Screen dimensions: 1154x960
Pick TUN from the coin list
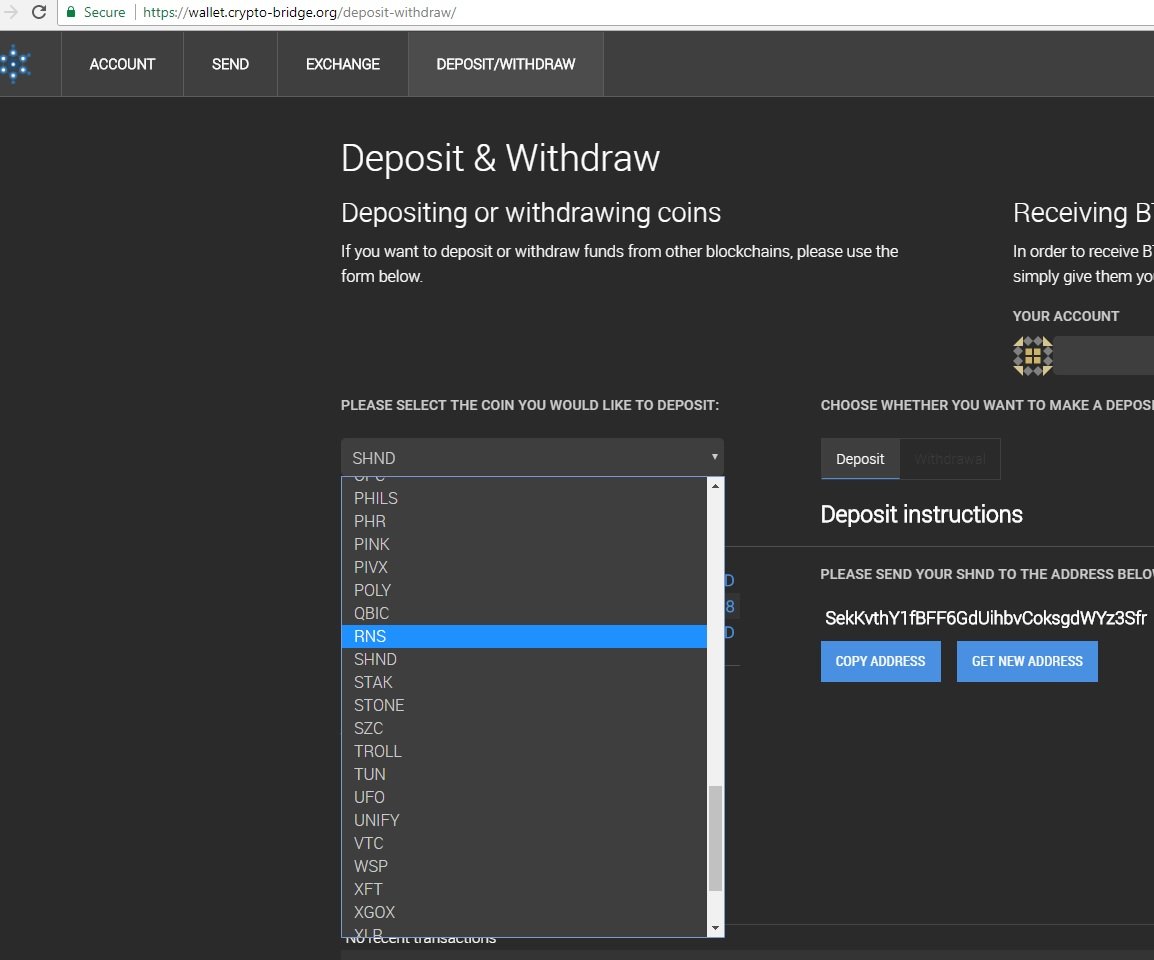click(524, 774)
